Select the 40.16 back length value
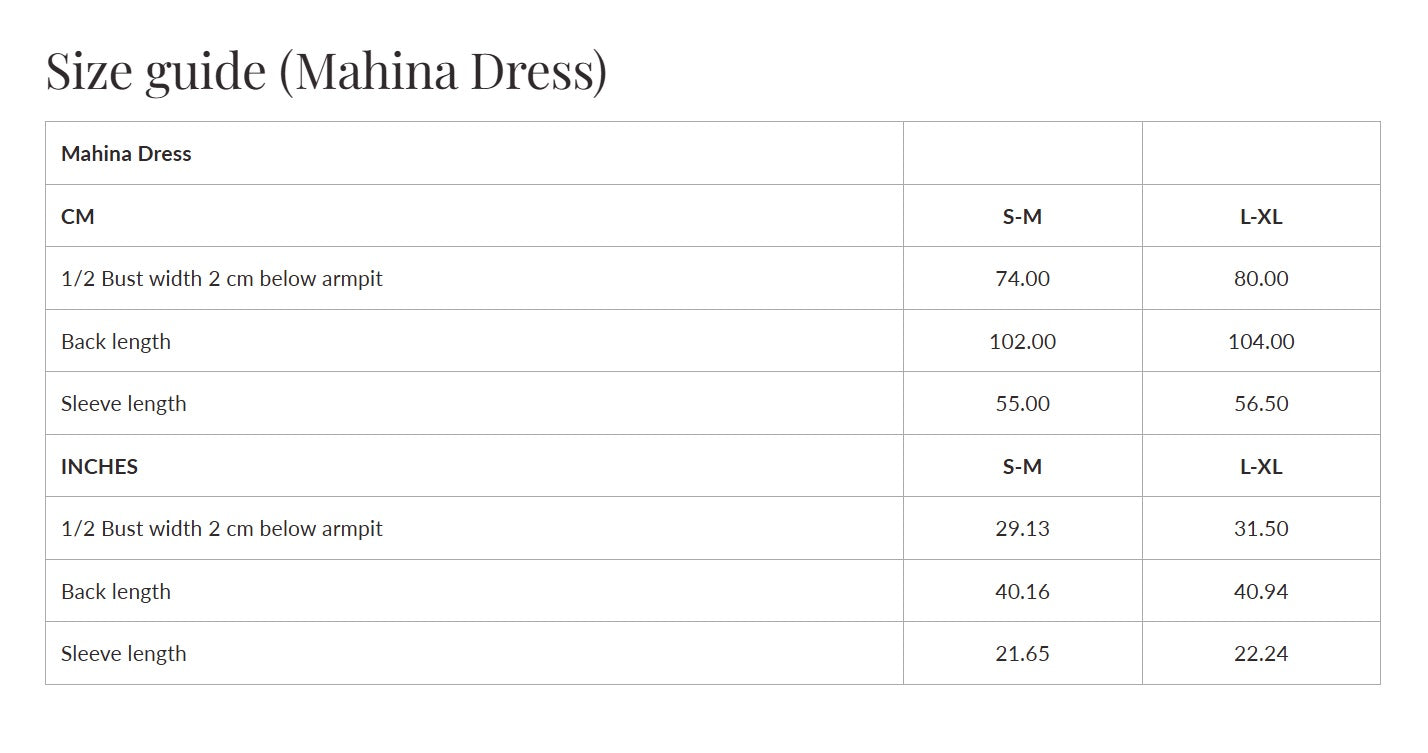This screenshot has height=753, width=1428. click(1022, 592)
